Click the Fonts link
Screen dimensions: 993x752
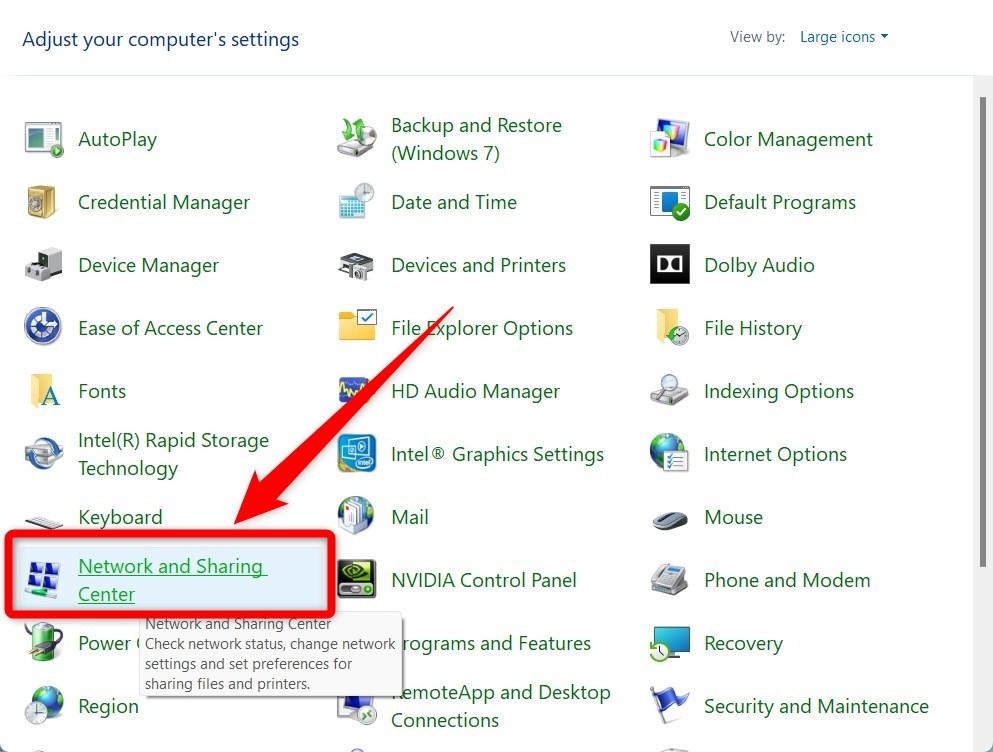click(102, 391)
